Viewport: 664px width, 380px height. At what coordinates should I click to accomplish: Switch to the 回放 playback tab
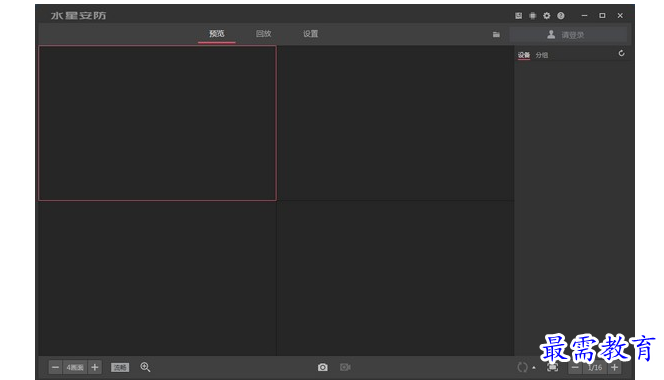[263, 33]
